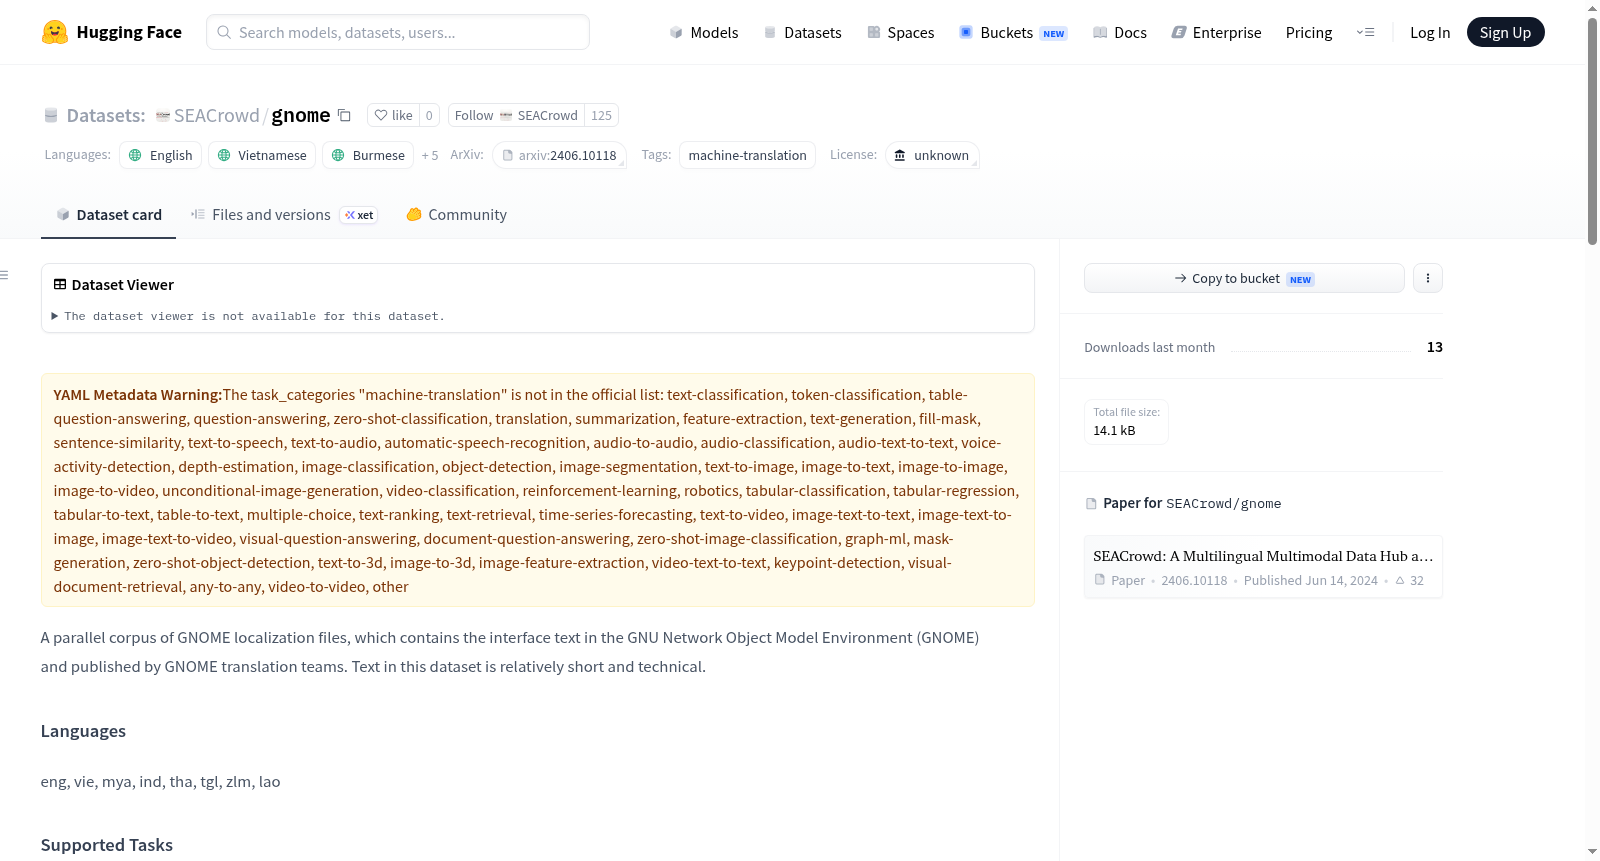
Task: Click the table of contents icon at left edge
Action: coord(5,275)
